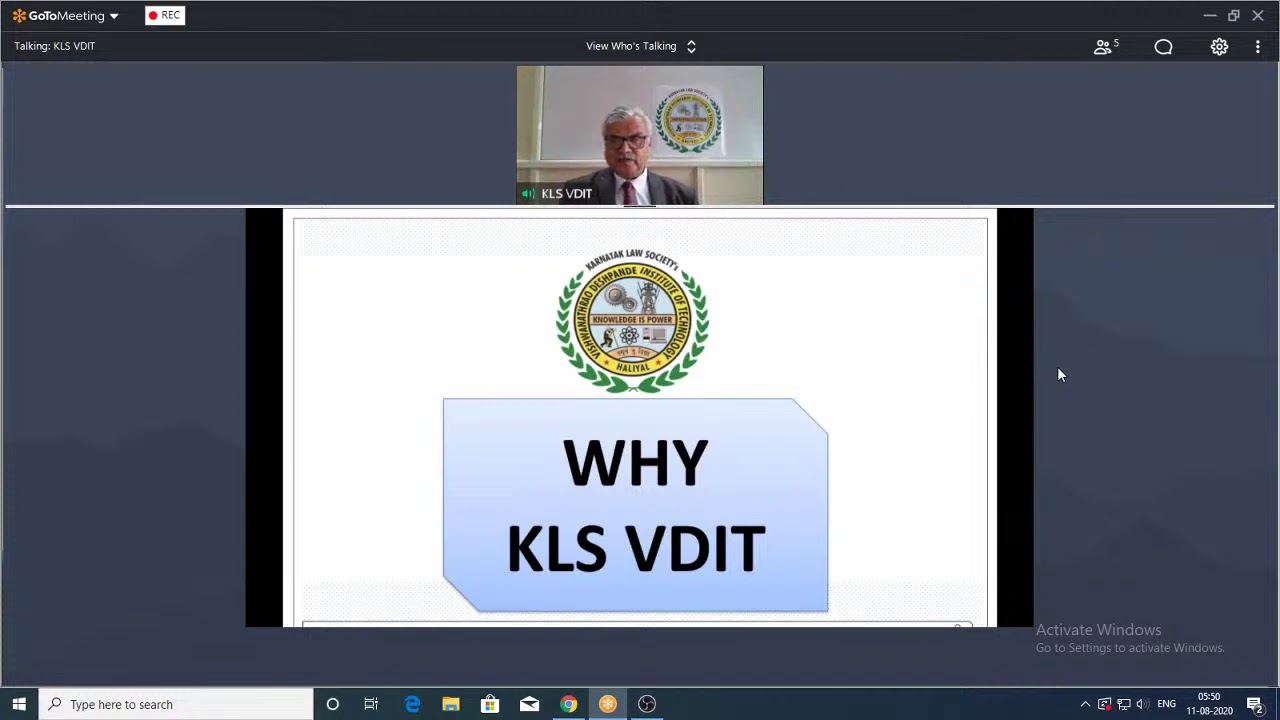
Task: Open Cortana circle icon
Action: click(332, 704)
